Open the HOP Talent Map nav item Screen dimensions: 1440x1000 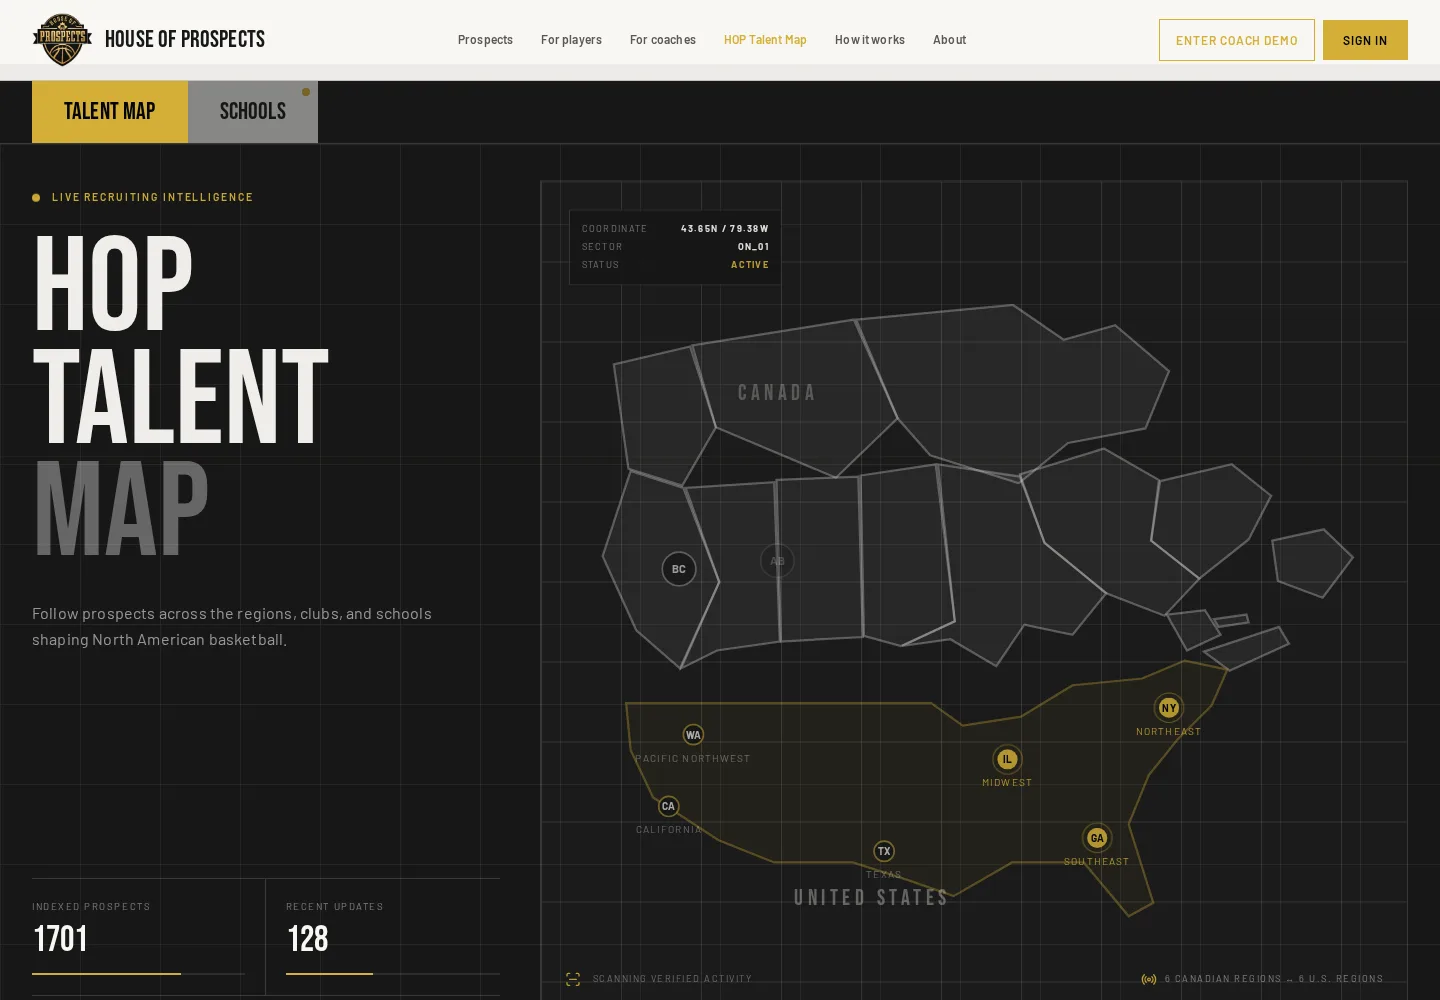(x=765, y=40)
